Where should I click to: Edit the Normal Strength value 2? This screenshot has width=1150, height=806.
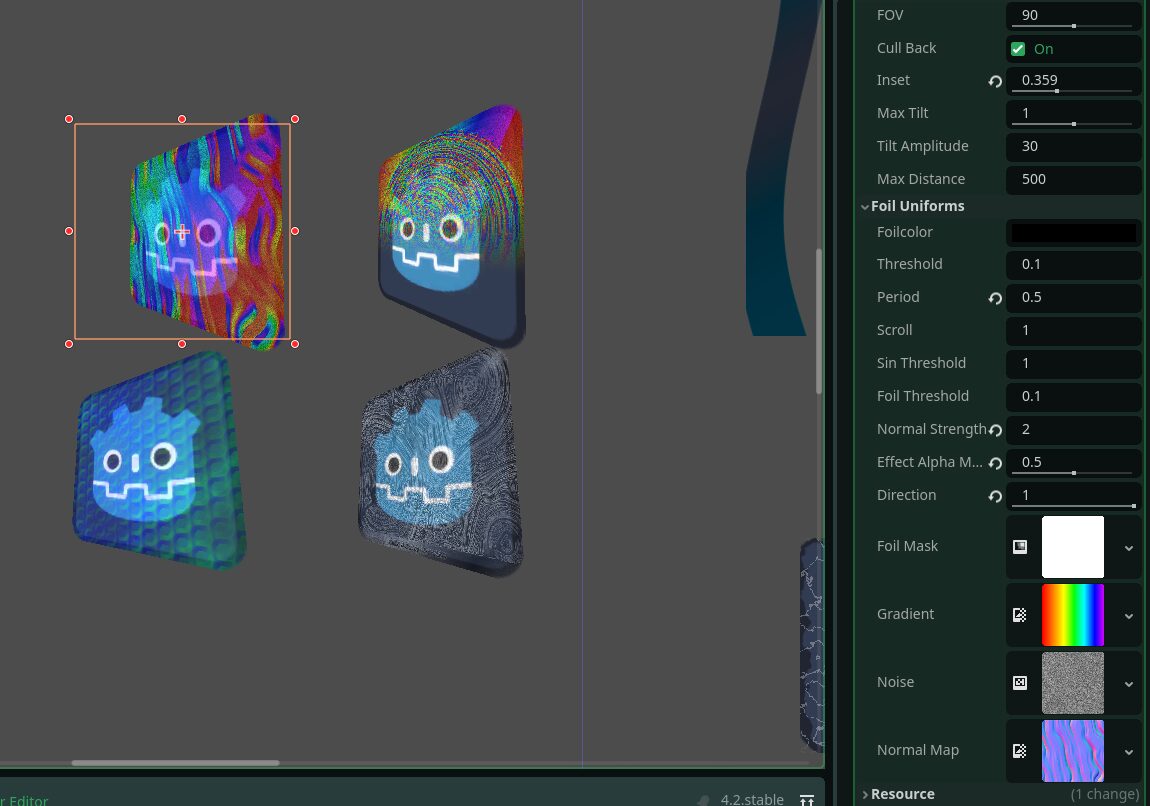(1074, 429)
